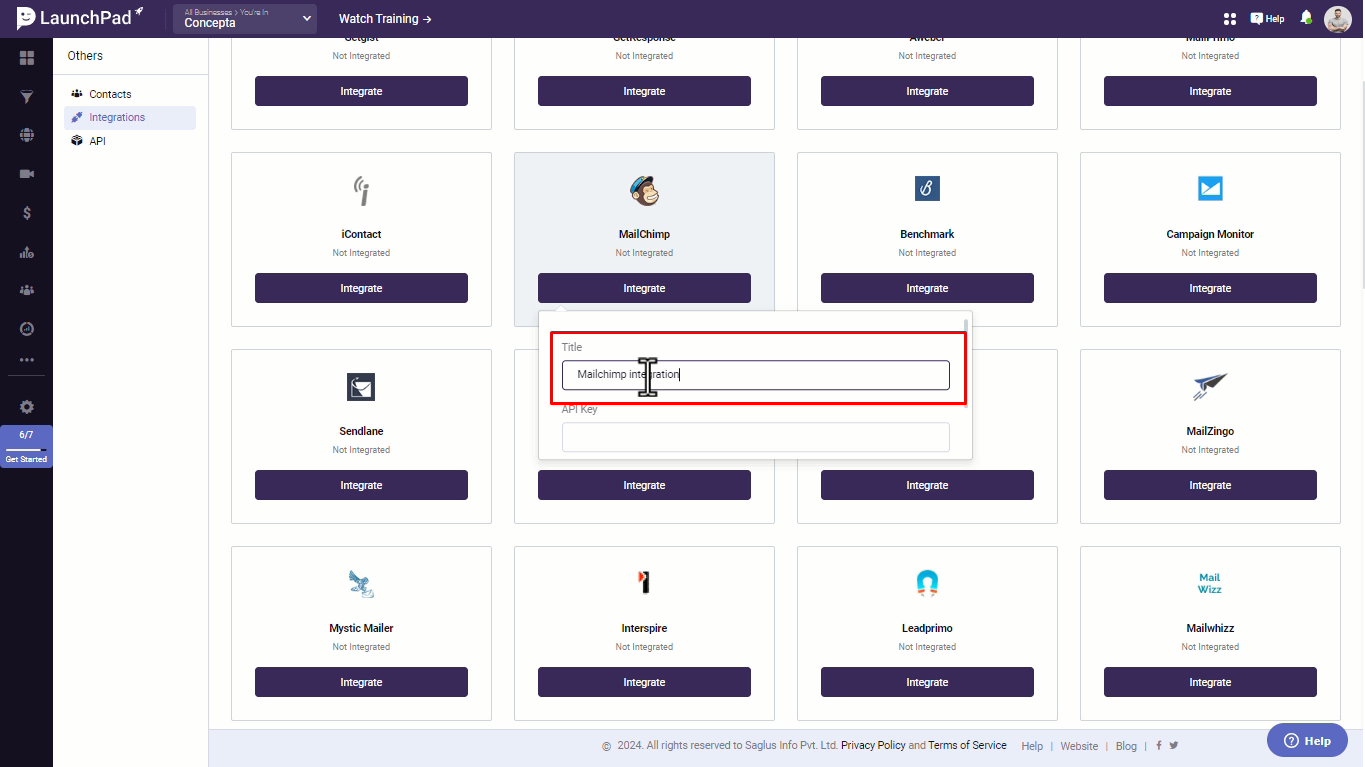Image resolution: width=1365 pixels, height=767 pixels.
Task: Integrate the iContact service
Action: 361,288
